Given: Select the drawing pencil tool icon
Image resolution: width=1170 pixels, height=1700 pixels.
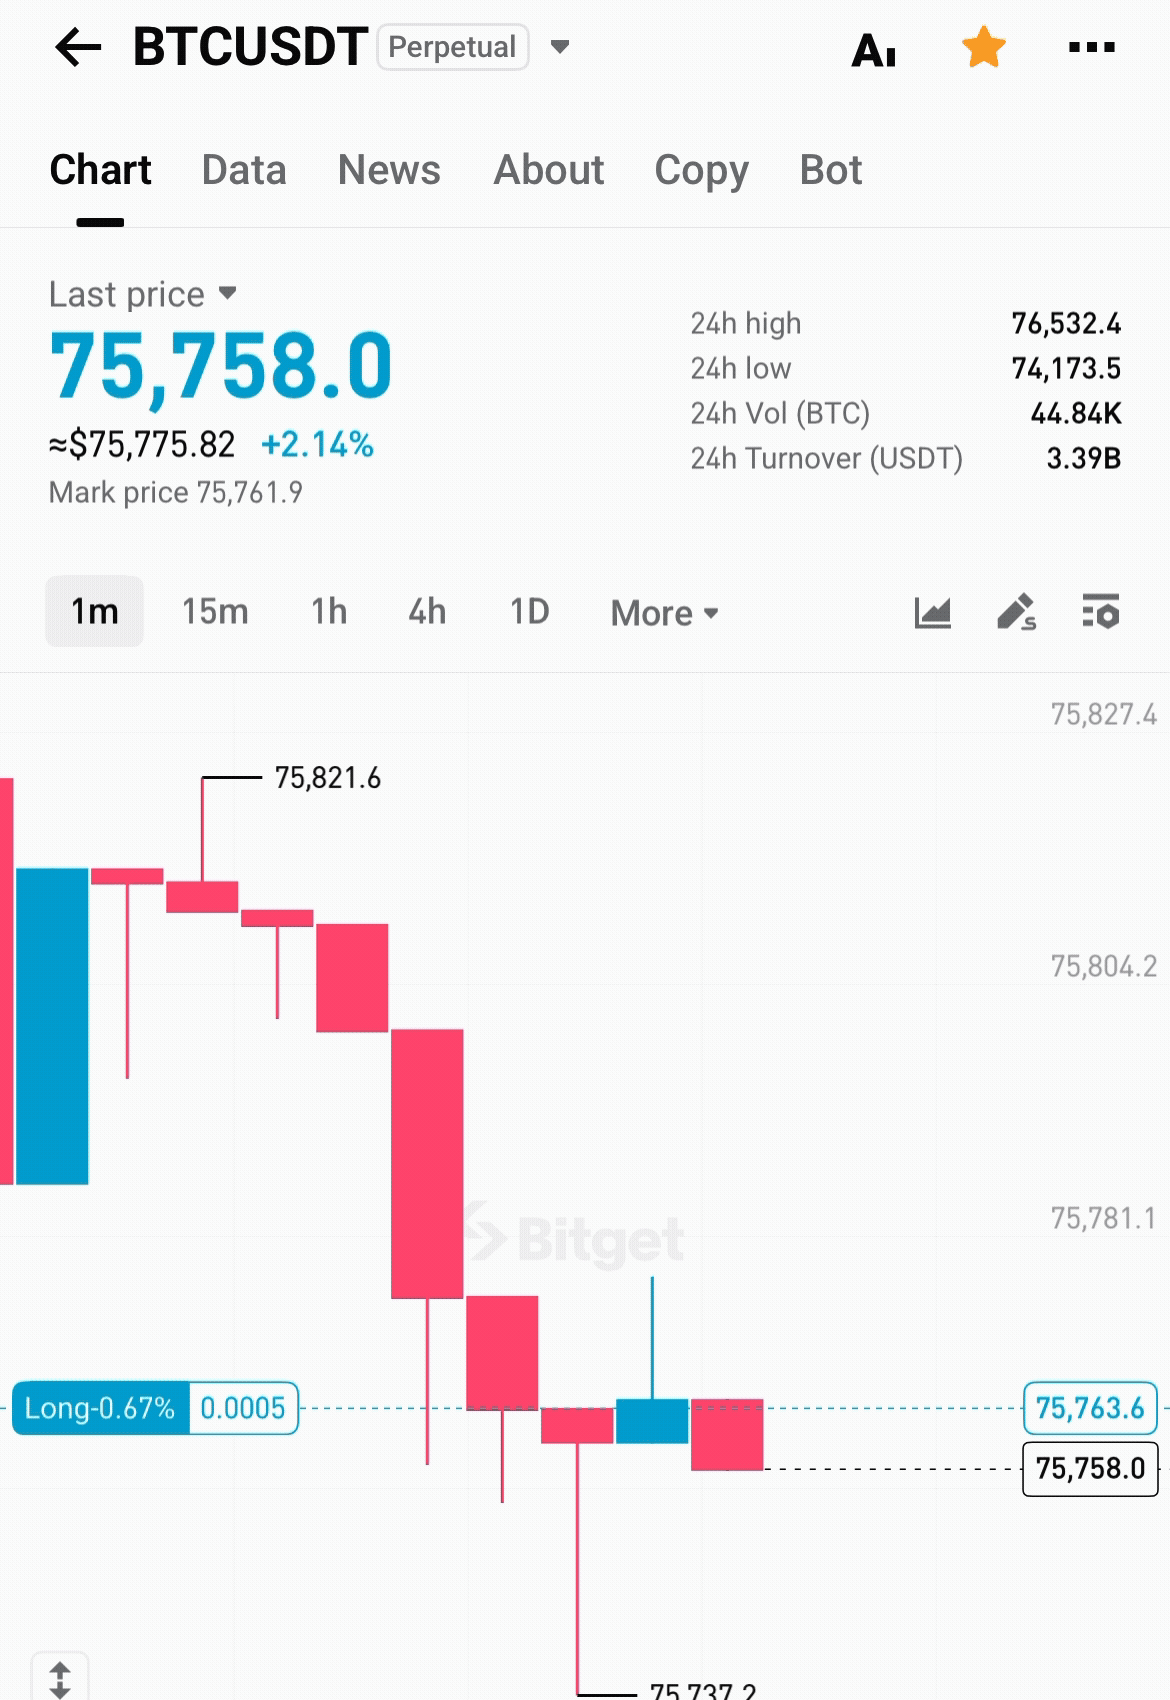Looking at the screenshot, I should tap(1016, 612).
